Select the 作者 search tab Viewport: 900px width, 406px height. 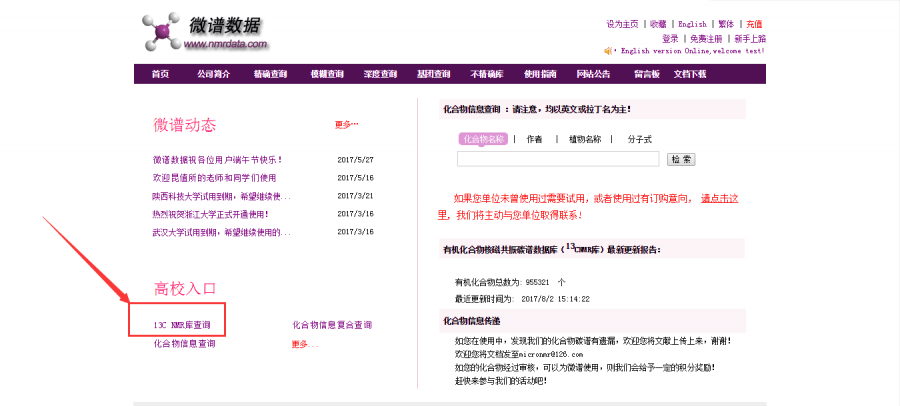pyautogui.click(x=534, y=140)
